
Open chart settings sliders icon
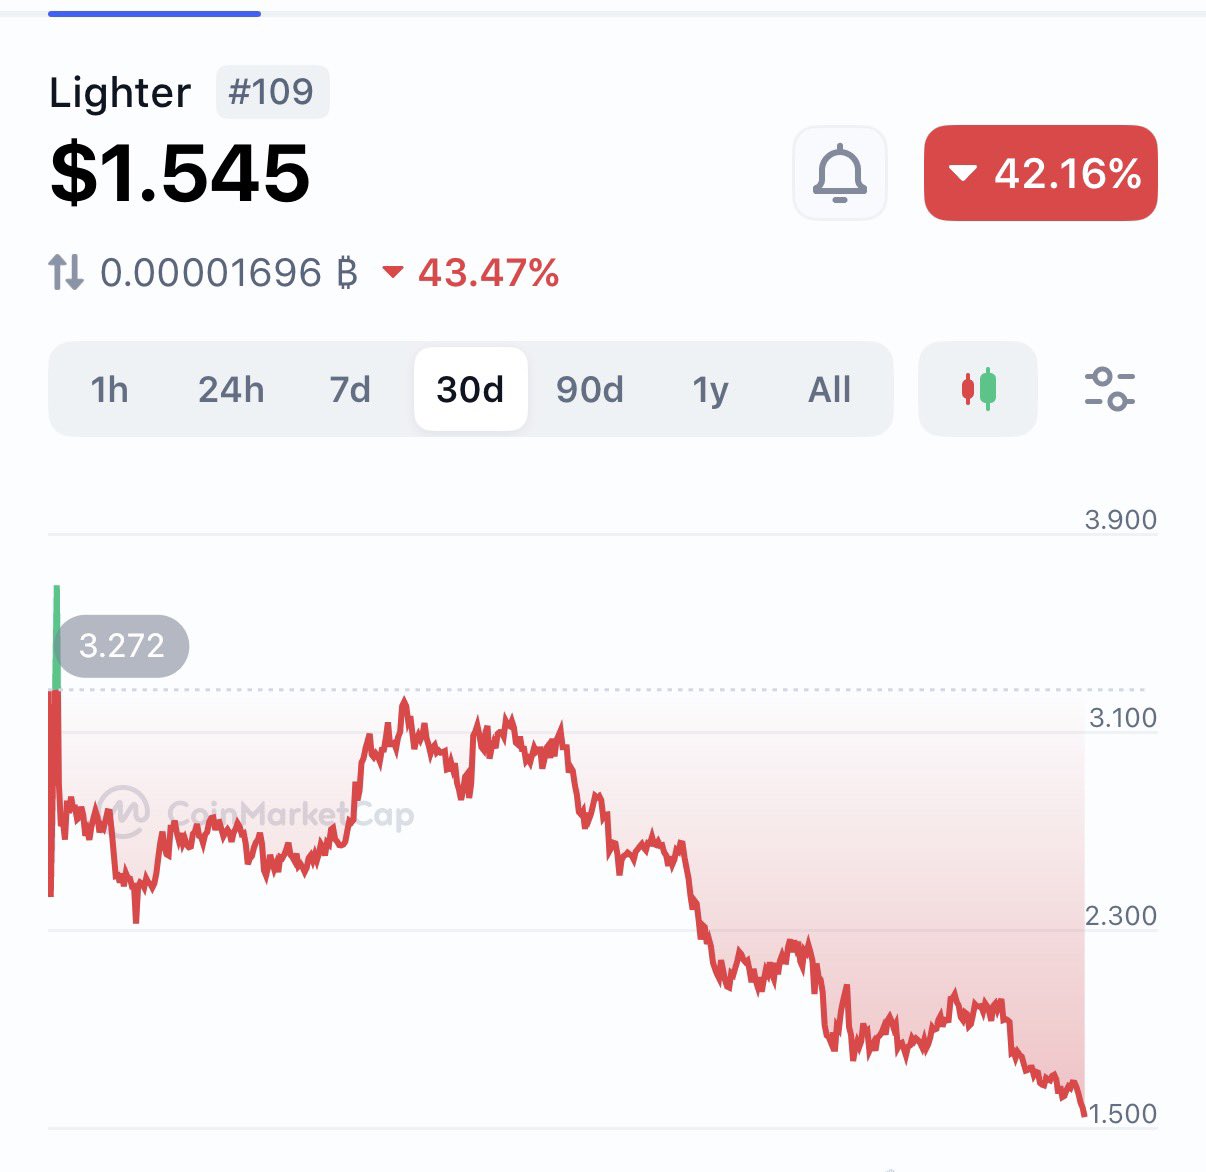coord(1109,389)
